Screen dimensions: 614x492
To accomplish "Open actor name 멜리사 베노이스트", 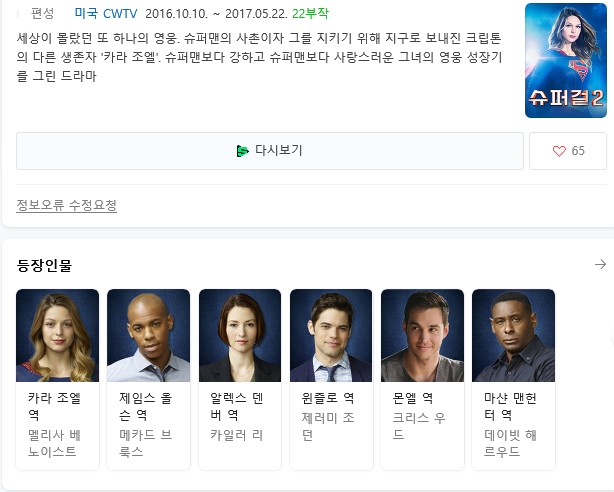I will click(x=54, y=443).
